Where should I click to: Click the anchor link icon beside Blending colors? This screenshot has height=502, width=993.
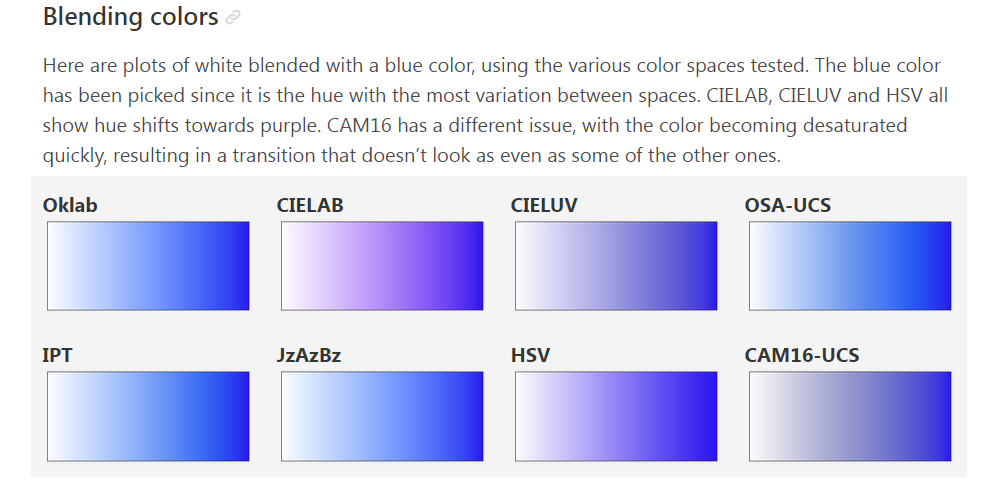233,18
